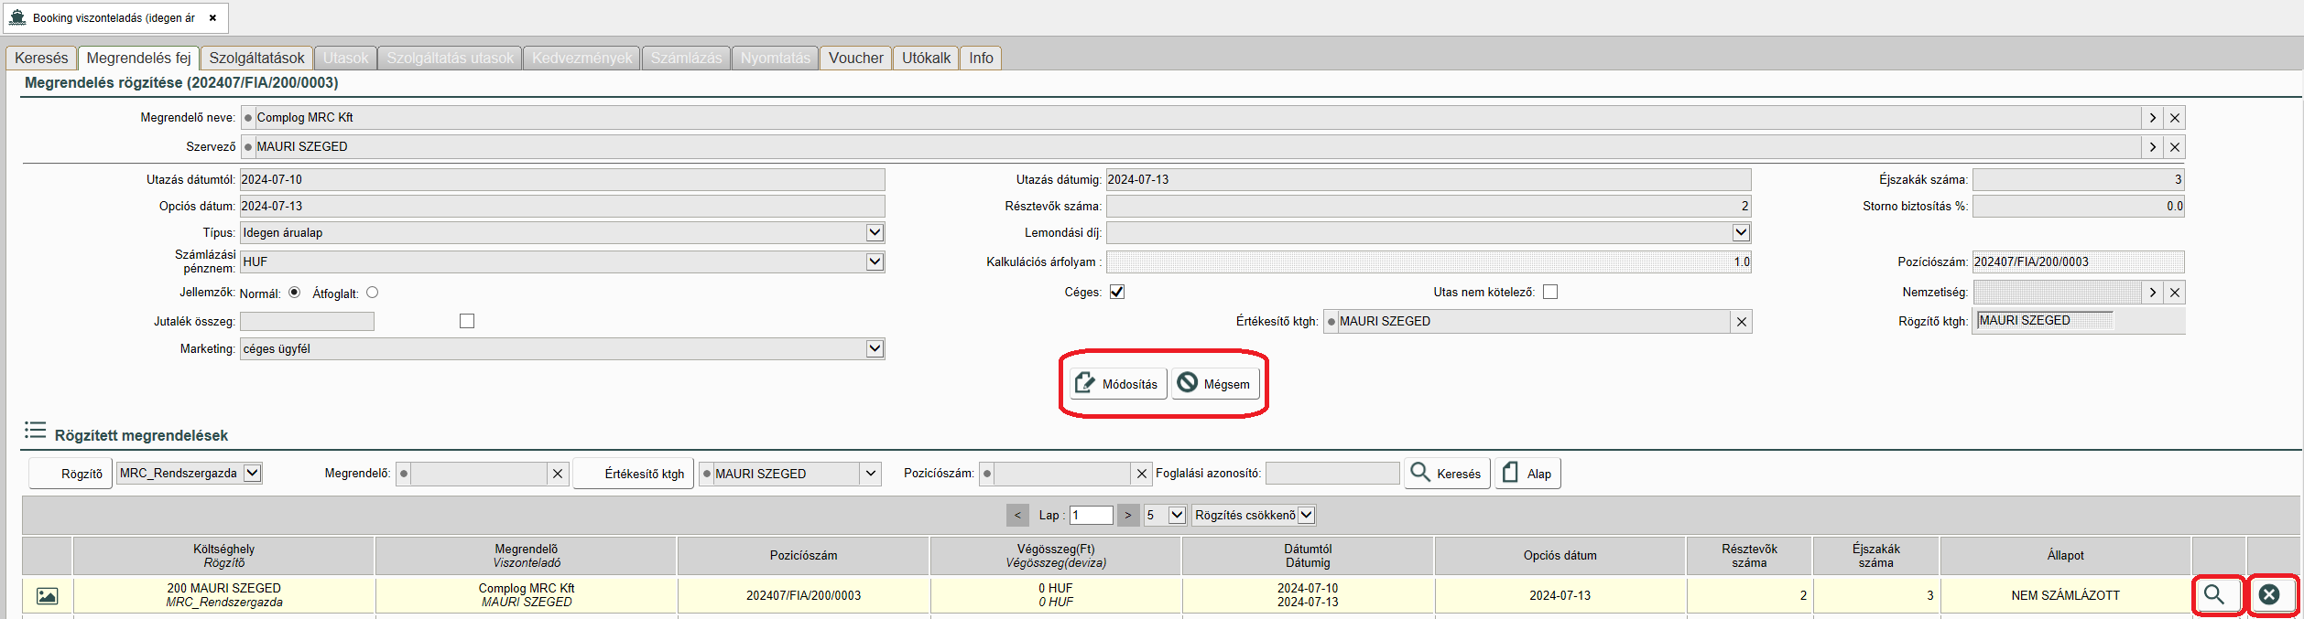Click the Foglalási azonosító input field

pyautogui.click(x=1332, y=473)
